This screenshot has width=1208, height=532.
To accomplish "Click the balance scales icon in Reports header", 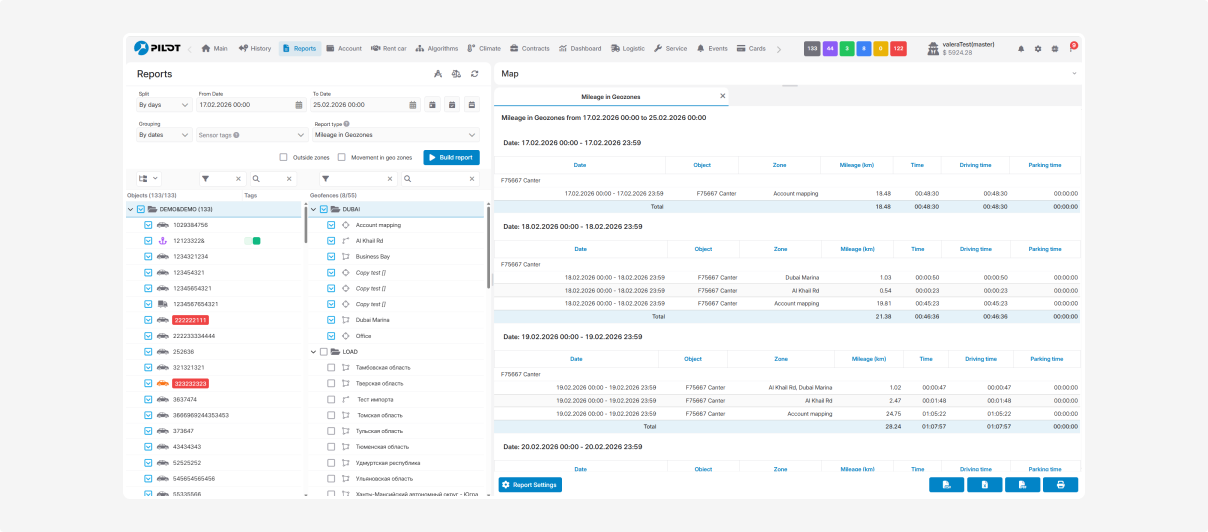I will click(x=456, y=73).
